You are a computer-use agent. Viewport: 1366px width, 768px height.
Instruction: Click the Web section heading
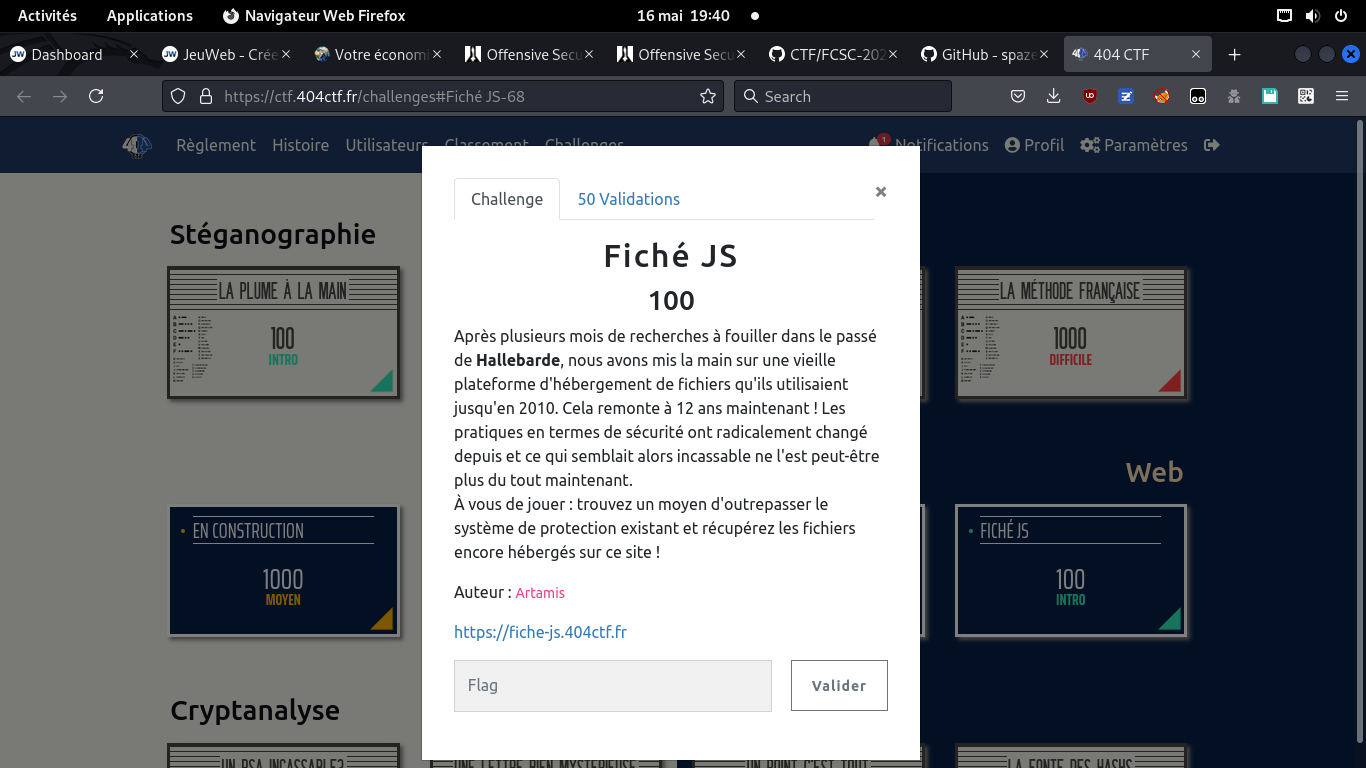coord(1154,472)
